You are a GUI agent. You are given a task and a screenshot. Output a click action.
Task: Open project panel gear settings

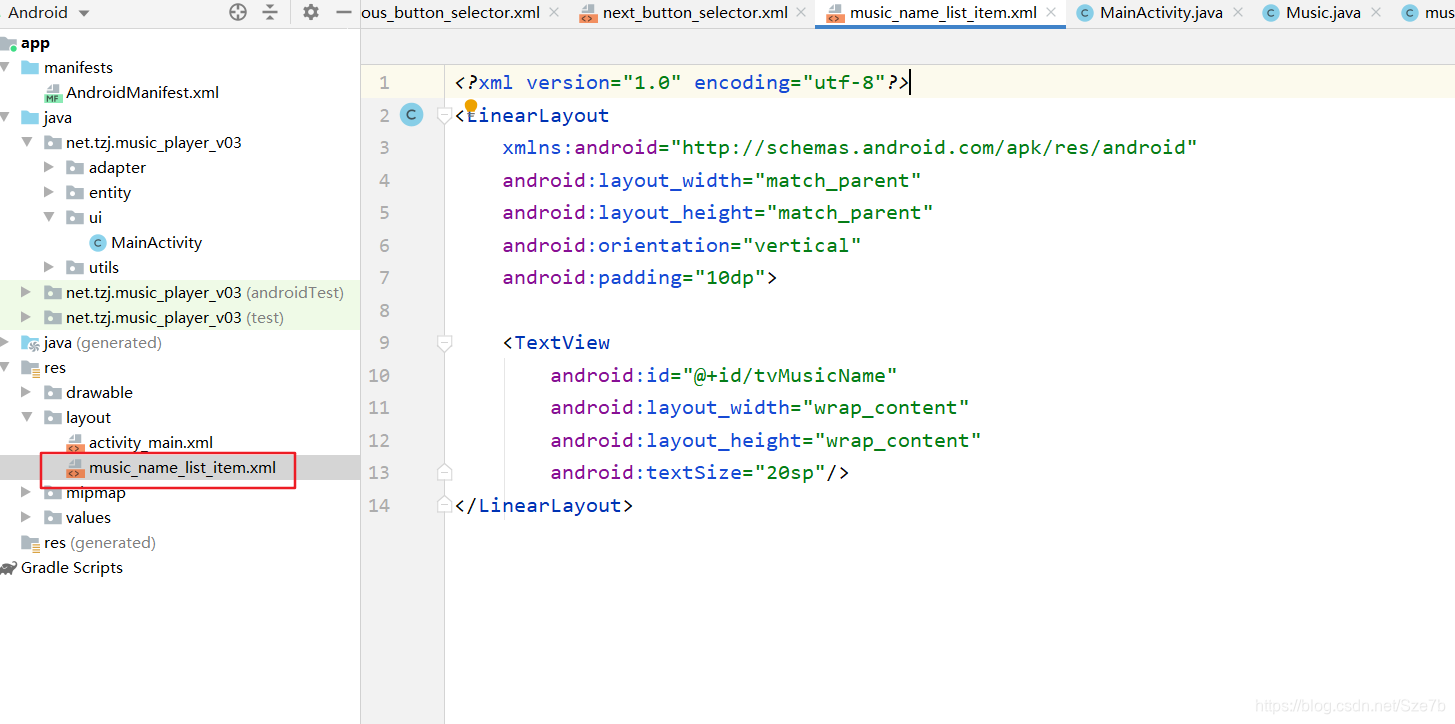311,12
